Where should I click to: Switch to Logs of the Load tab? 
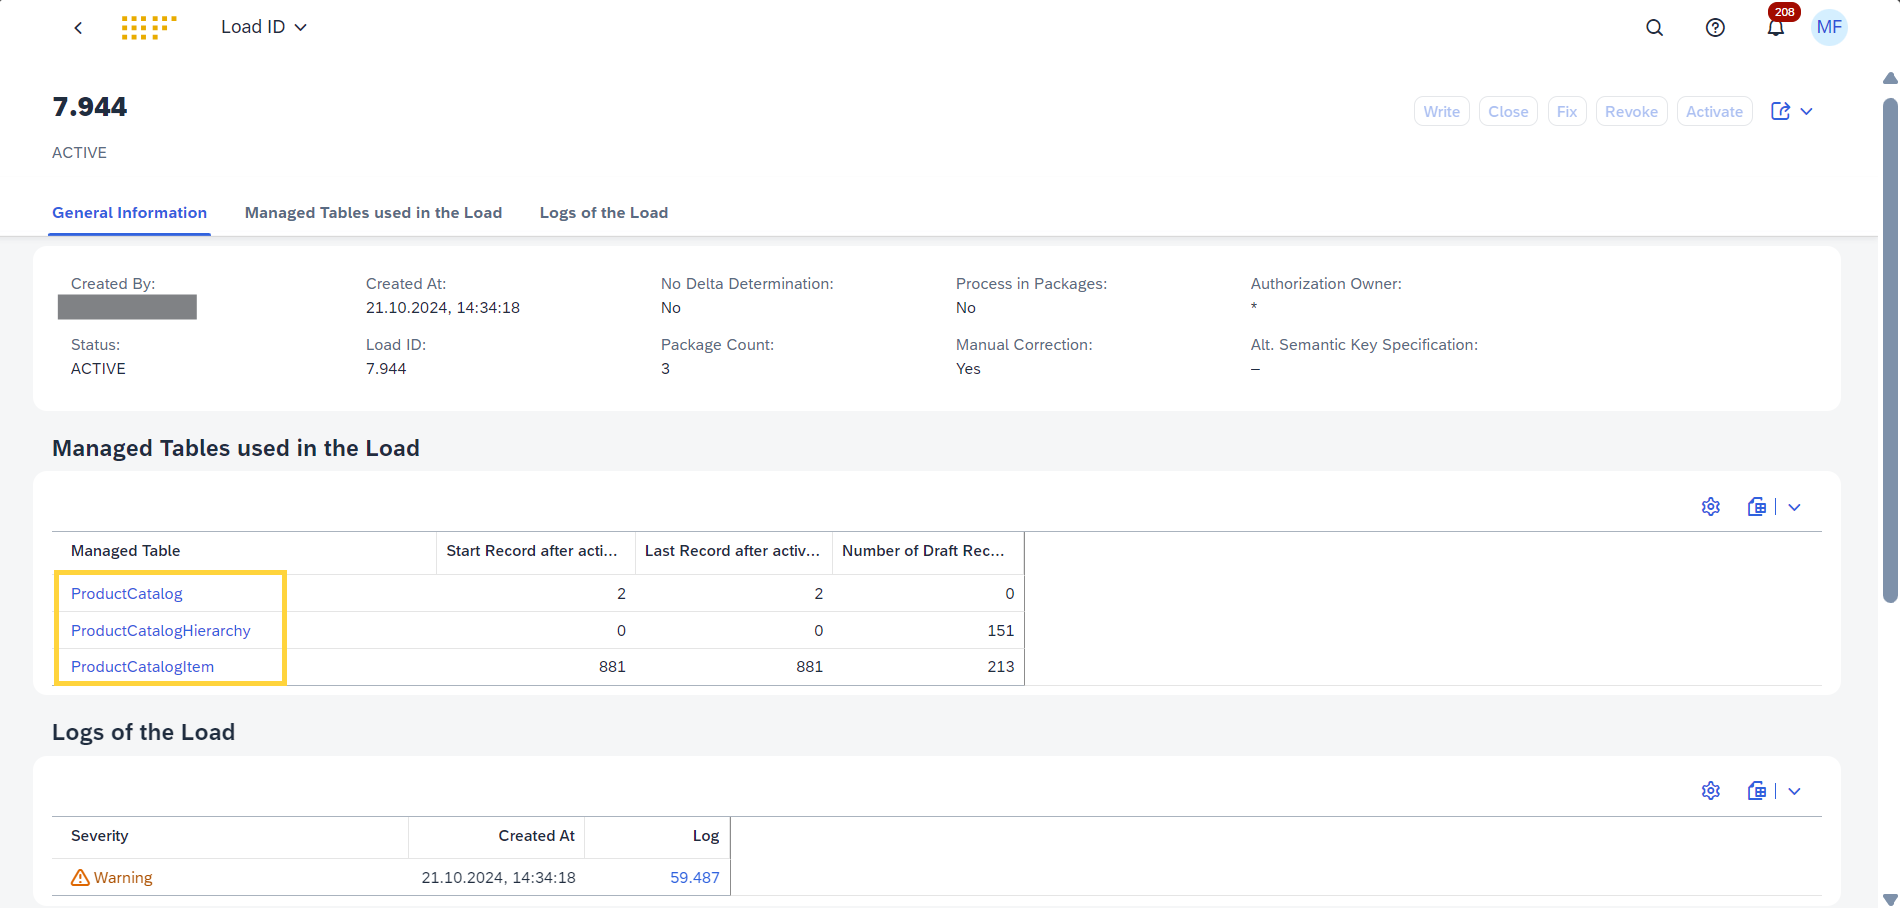(604, 213)
